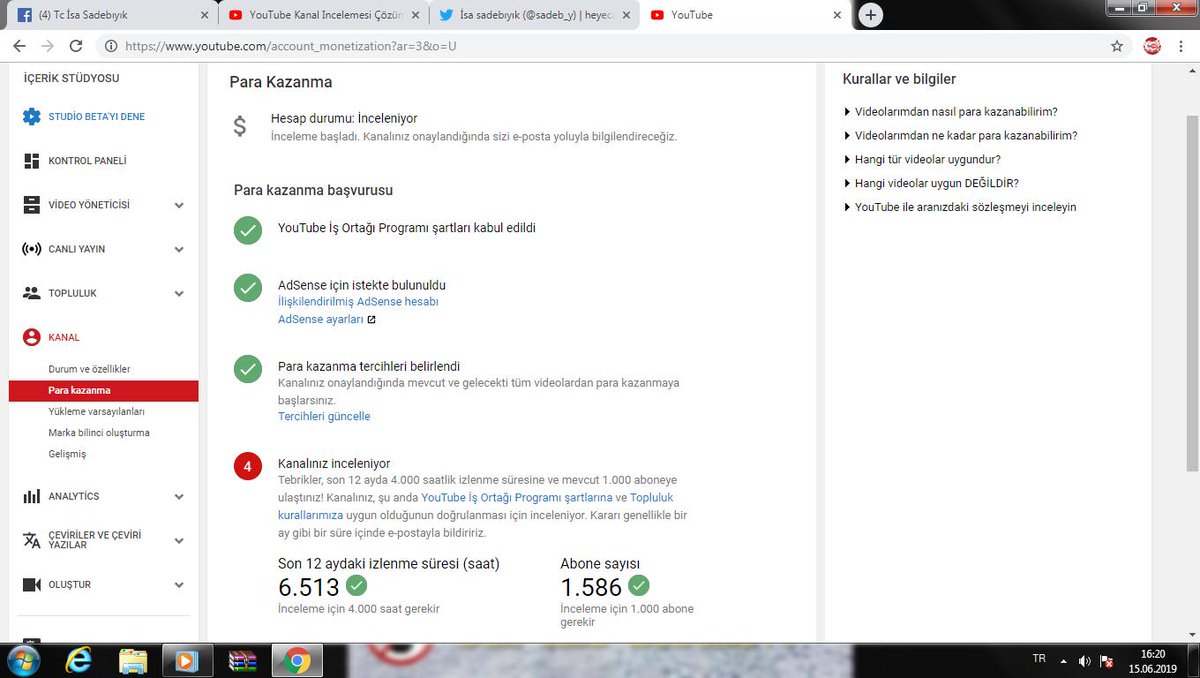Expand Oluştur chevron
Image resolution: width=1200 pixels, height=678 pixels.
point(179,584)
